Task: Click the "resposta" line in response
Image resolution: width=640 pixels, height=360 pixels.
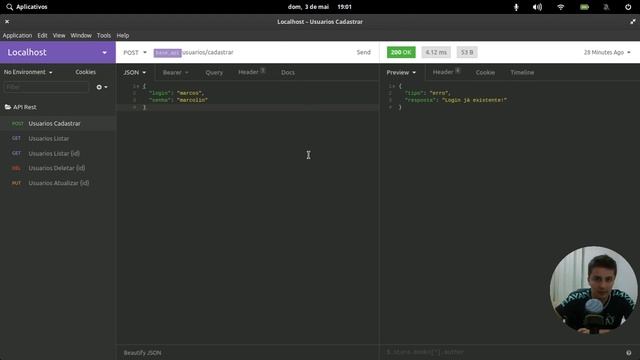Action: (456, 100)
